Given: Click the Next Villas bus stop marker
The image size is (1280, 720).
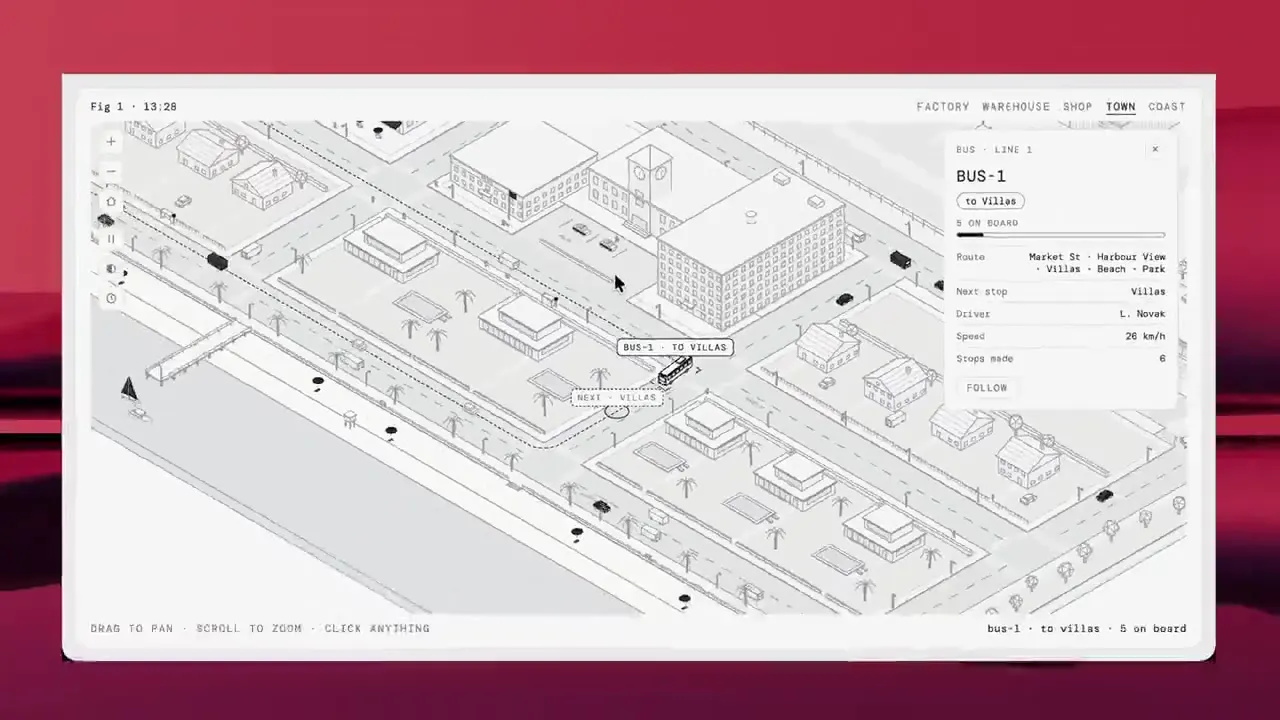Looking at the screenshot, I should point(617,411).
